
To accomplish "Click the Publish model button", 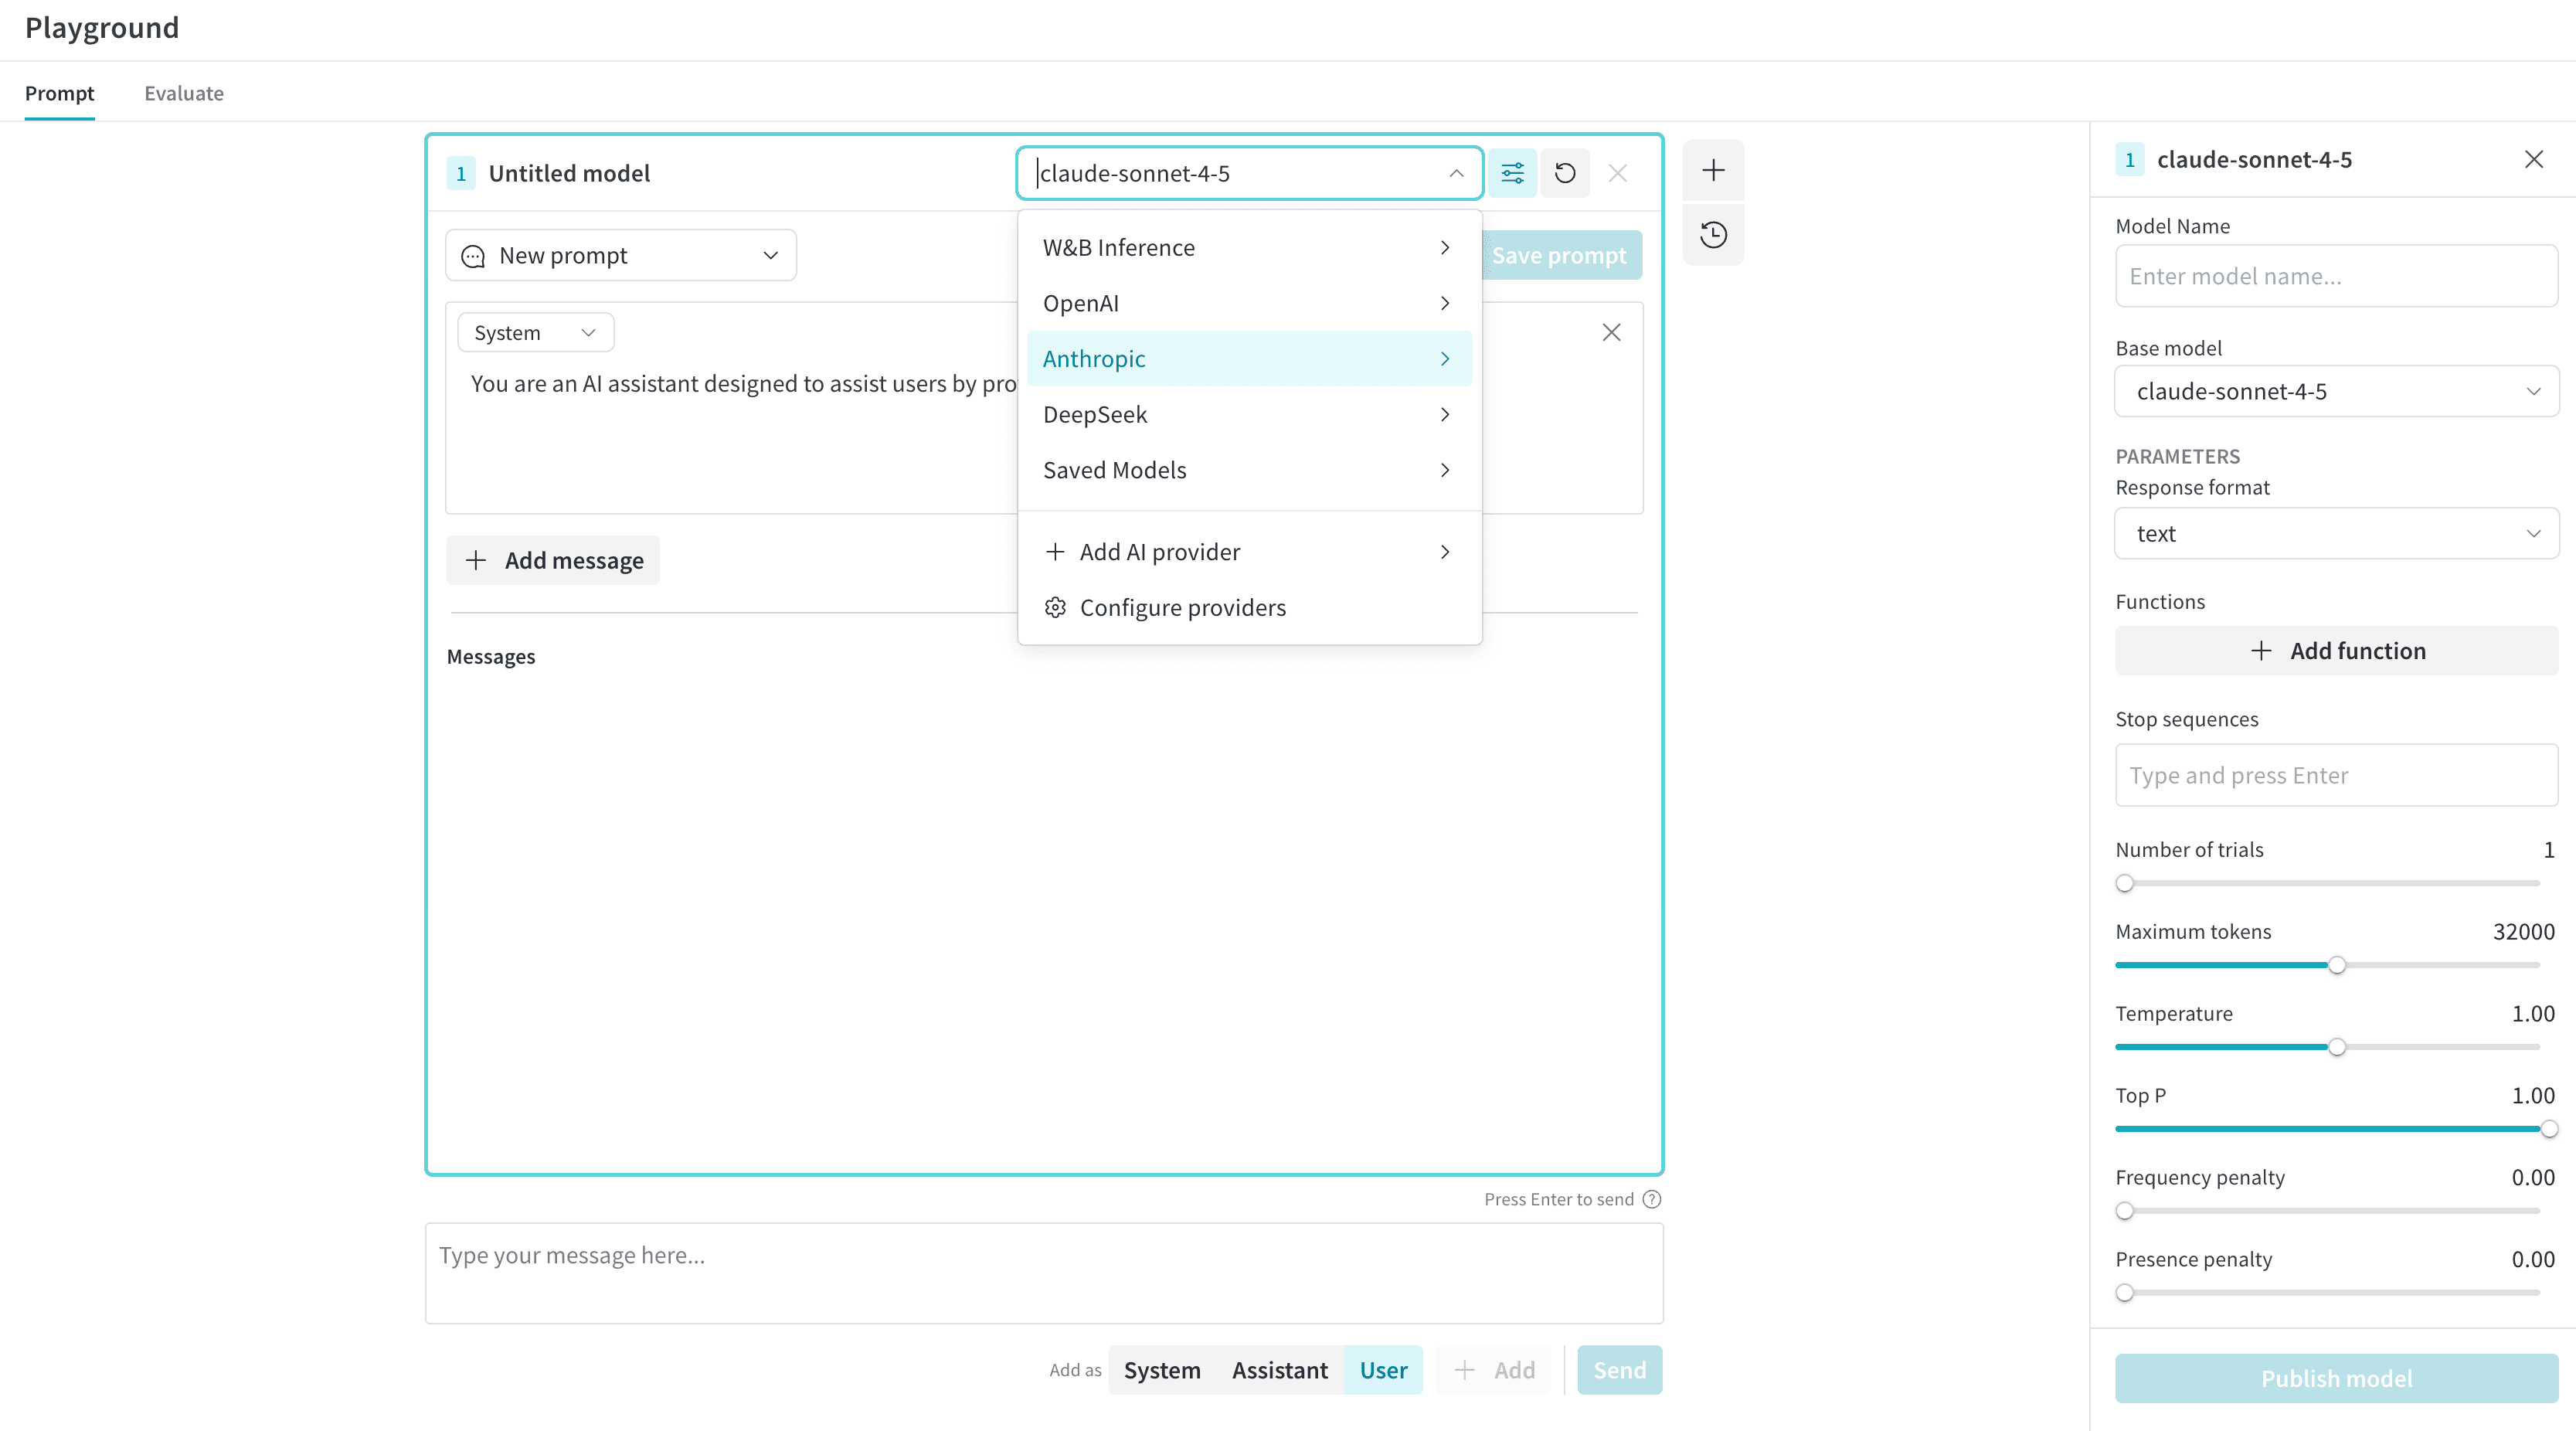I will click(2336, 1378).
